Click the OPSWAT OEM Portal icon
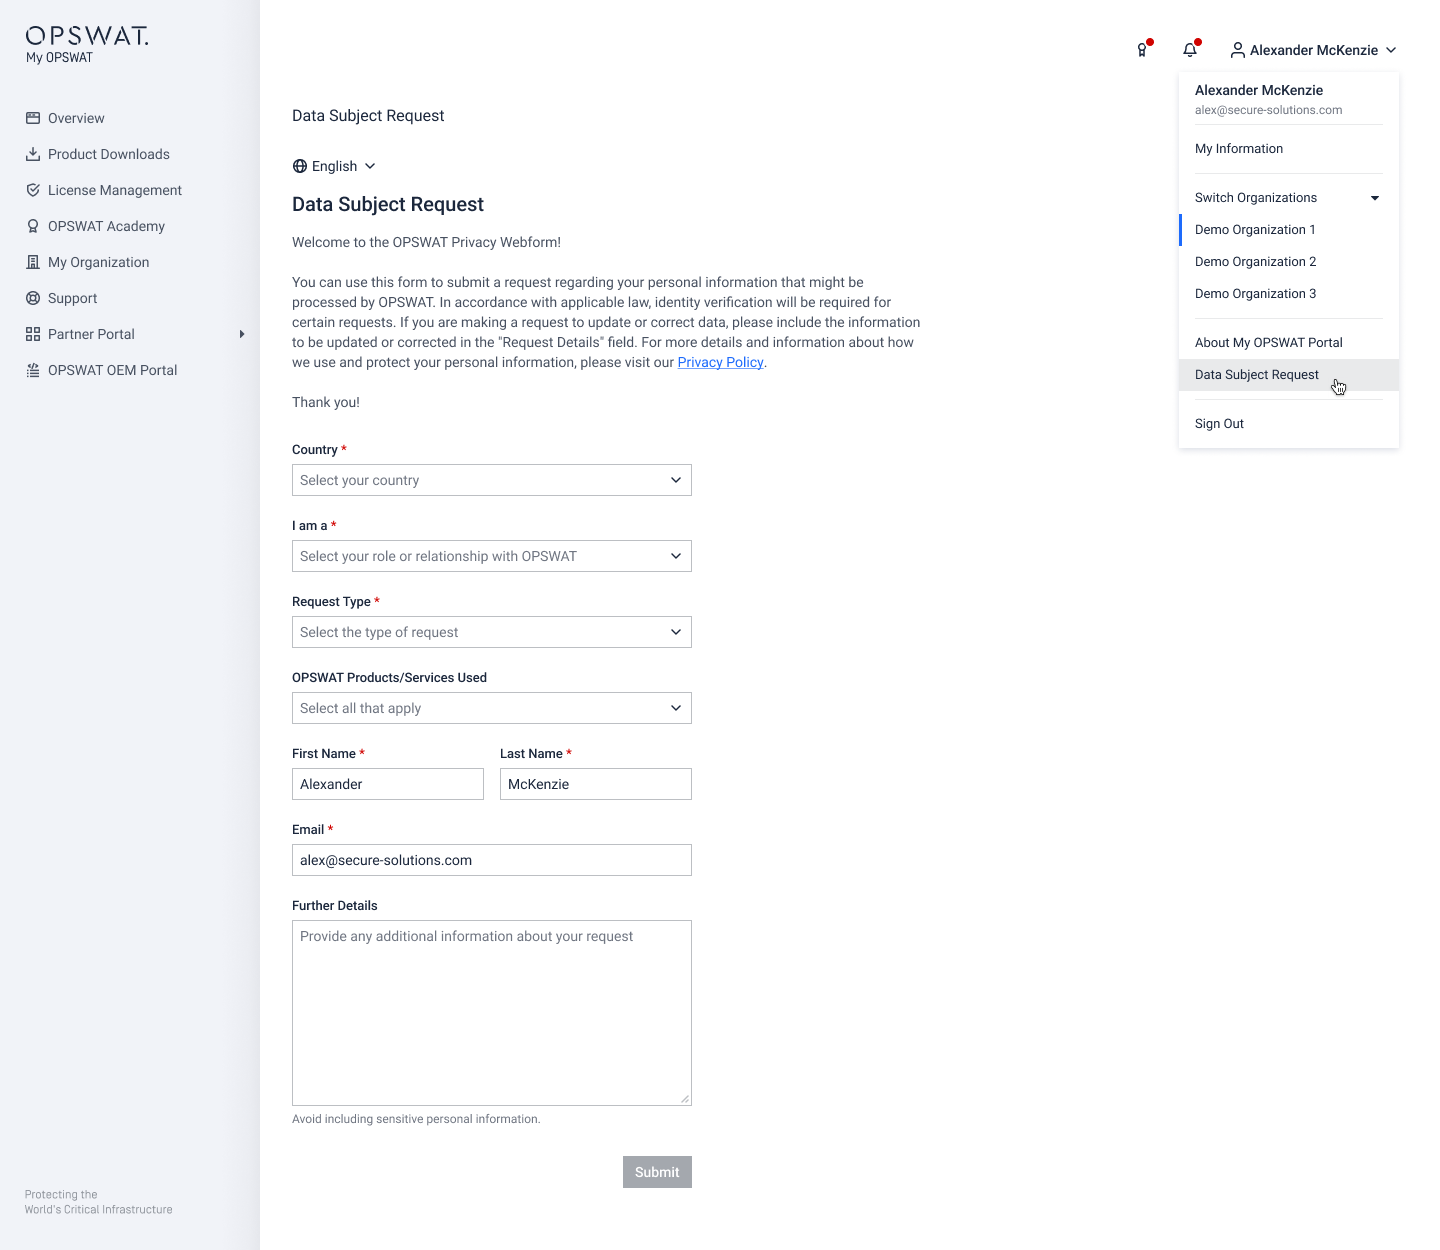This screenshot has height=1250, width=1440. pyautogui.click(x=33, y=370)
